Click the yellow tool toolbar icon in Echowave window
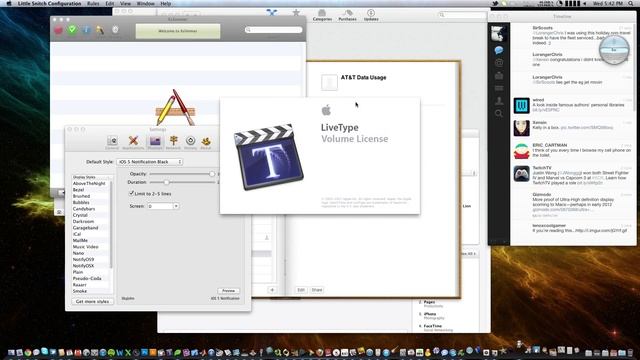The image size is (640, 360). [100, 30]
